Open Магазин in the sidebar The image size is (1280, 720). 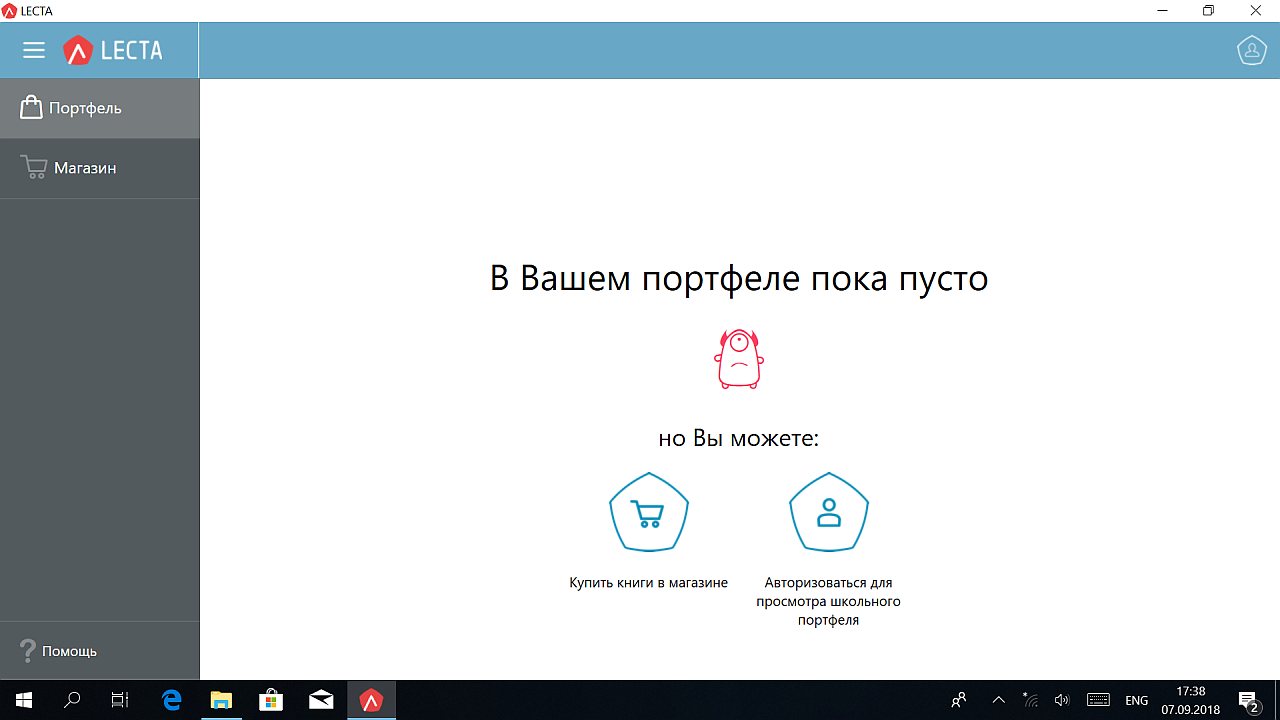(100, 168)
